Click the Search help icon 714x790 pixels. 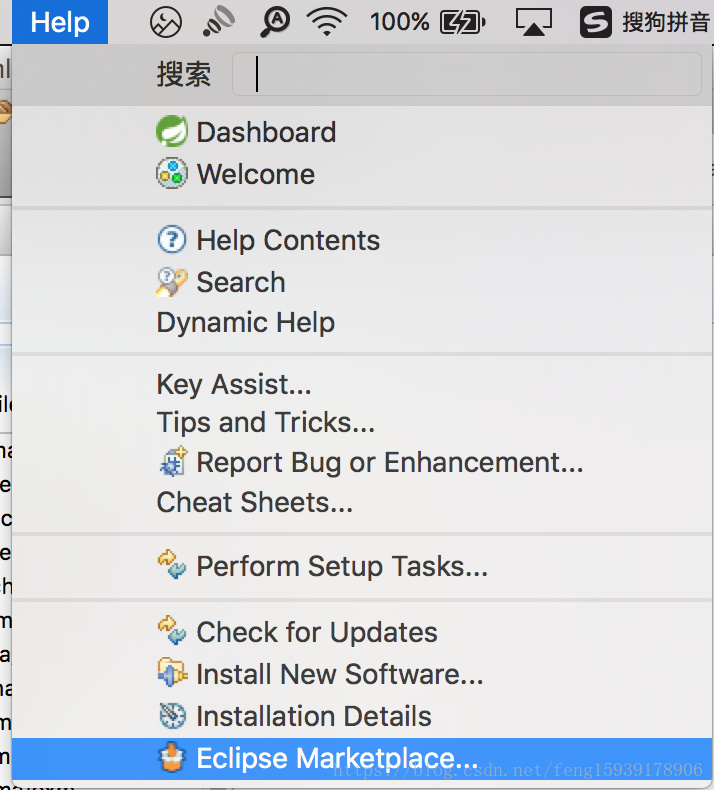pyautogui.click(x=172, y=282)
